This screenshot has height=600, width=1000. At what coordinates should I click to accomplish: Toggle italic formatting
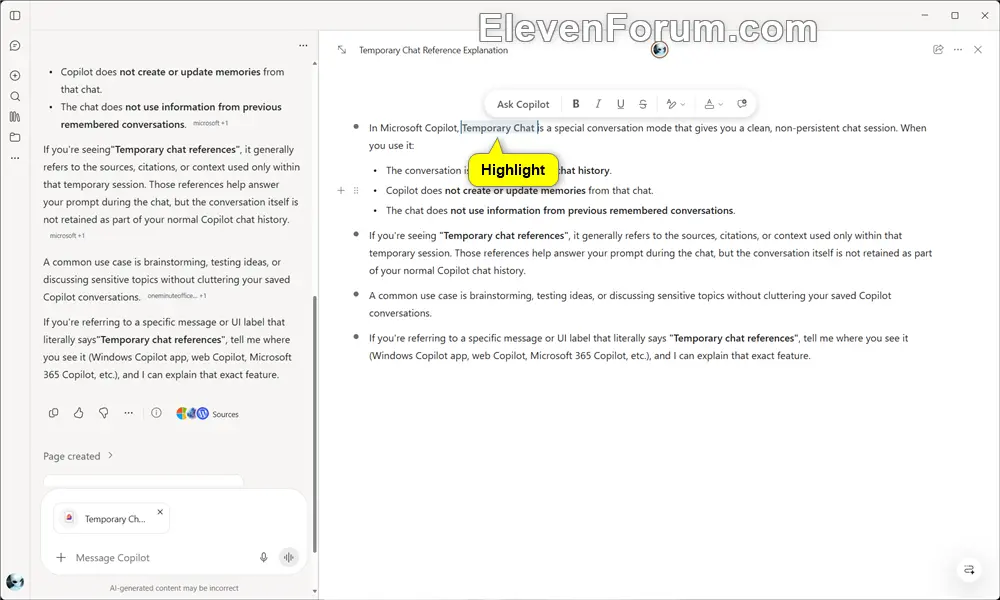[598, 104]
